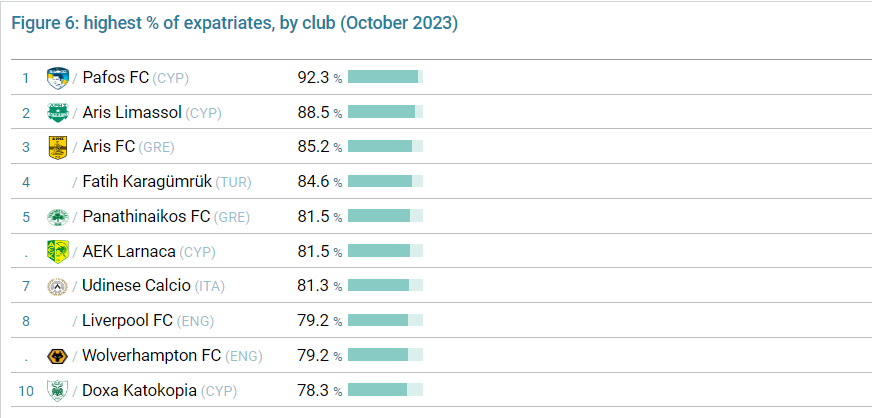Image resolution: width=872 pixels, height=418 pixels.
Task: Click the yellow Aris FC crest
Action: click(x=57, y=147)
